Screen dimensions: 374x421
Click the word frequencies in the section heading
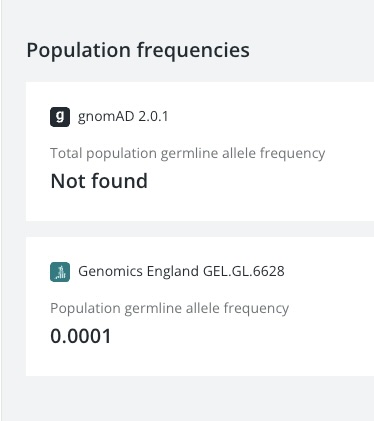(x=193, y=51)
